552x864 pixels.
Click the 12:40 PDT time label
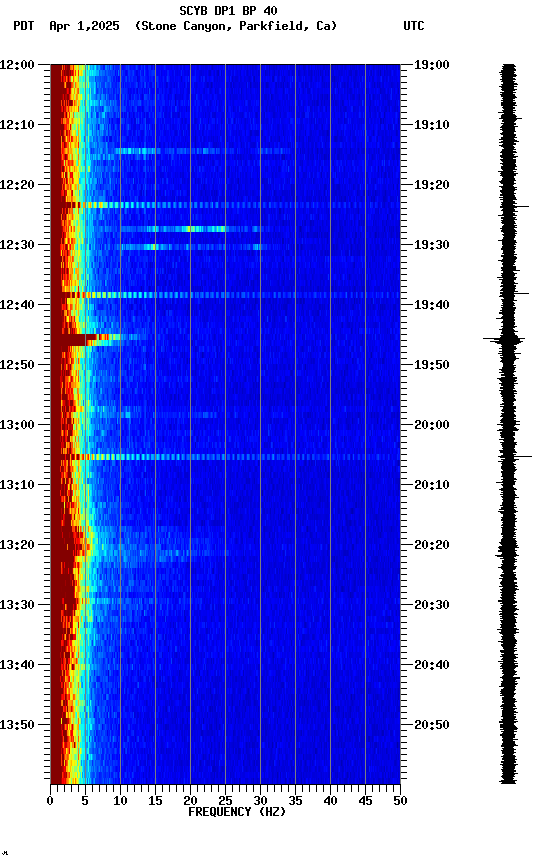click(x=17, y=305)
